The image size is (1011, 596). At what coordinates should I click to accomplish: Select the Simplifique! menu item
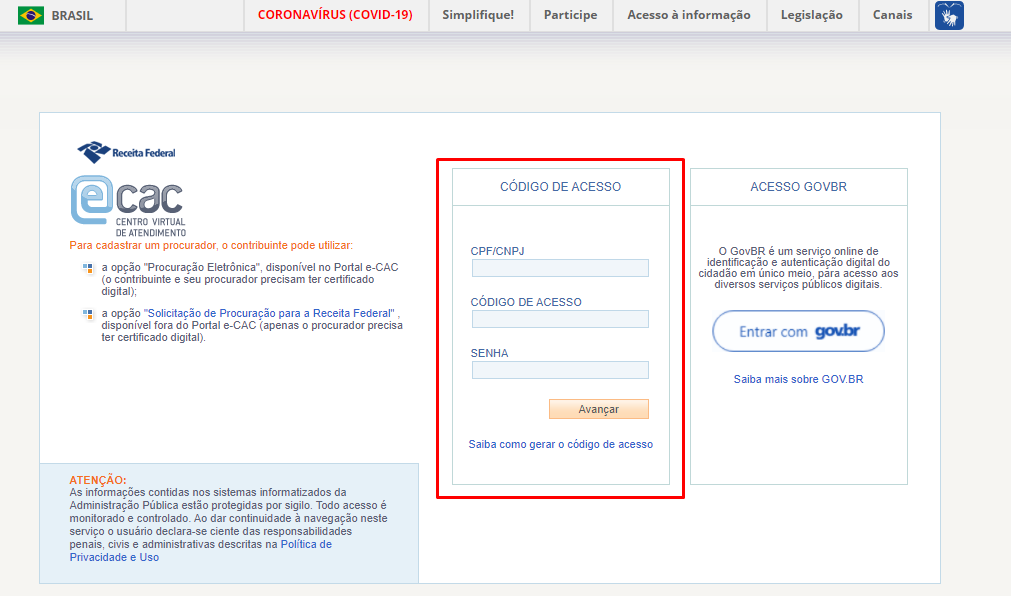click(478, 15)
